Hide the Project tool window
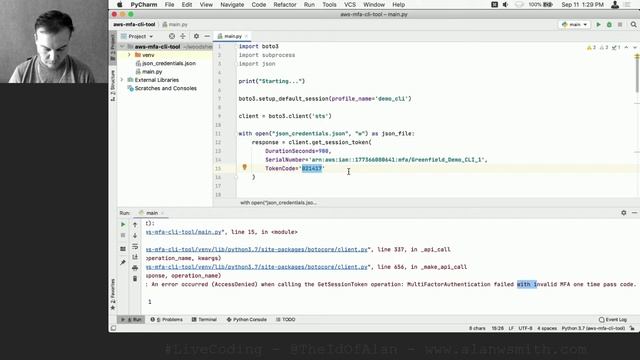The width and height of the screenshot is (640, 360). click(207, 36)
